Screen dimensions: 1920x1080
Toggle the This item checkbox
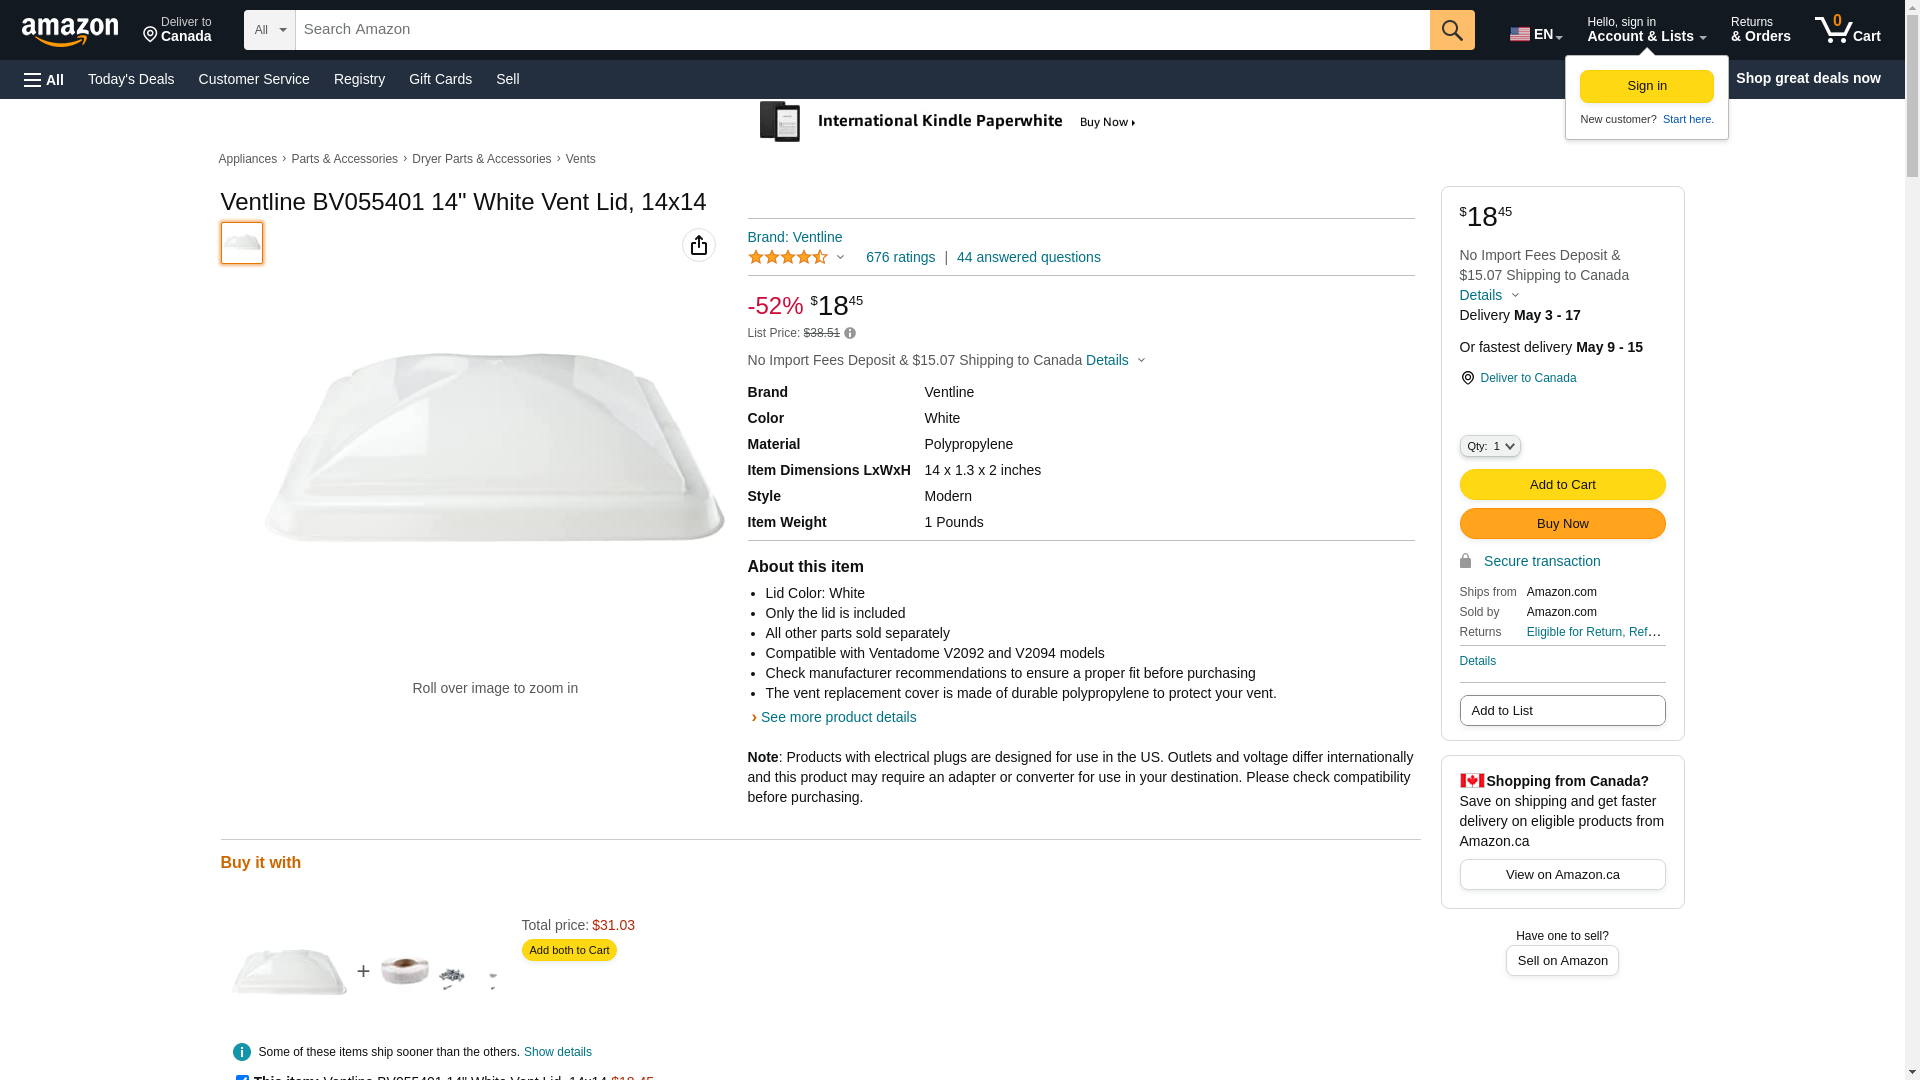pos(242,1078)
